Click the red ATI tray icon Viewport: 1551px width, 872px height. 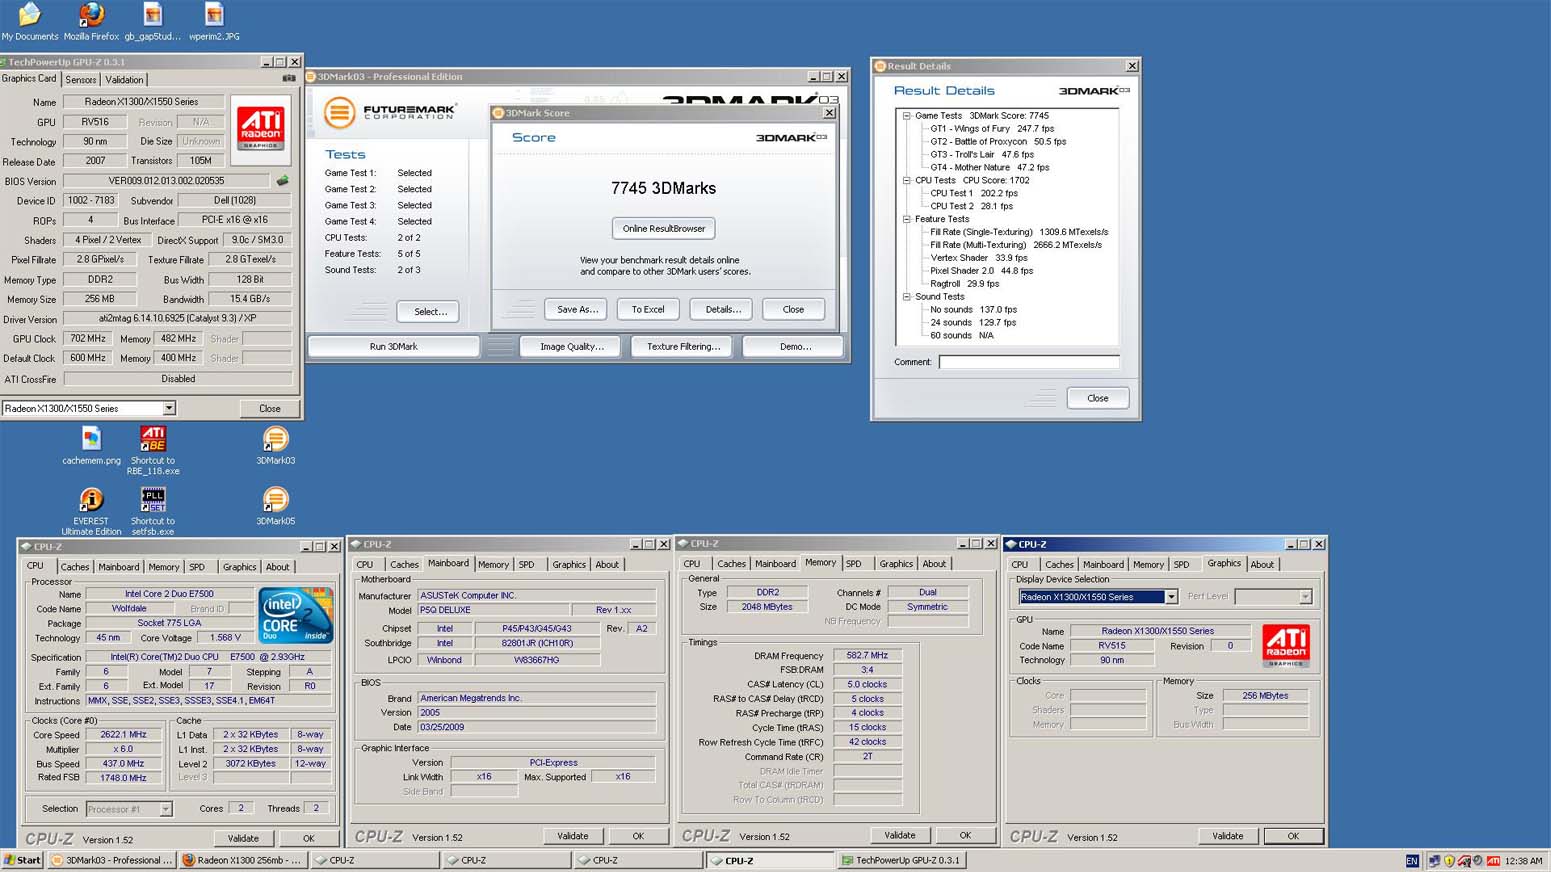[1493, 861]
